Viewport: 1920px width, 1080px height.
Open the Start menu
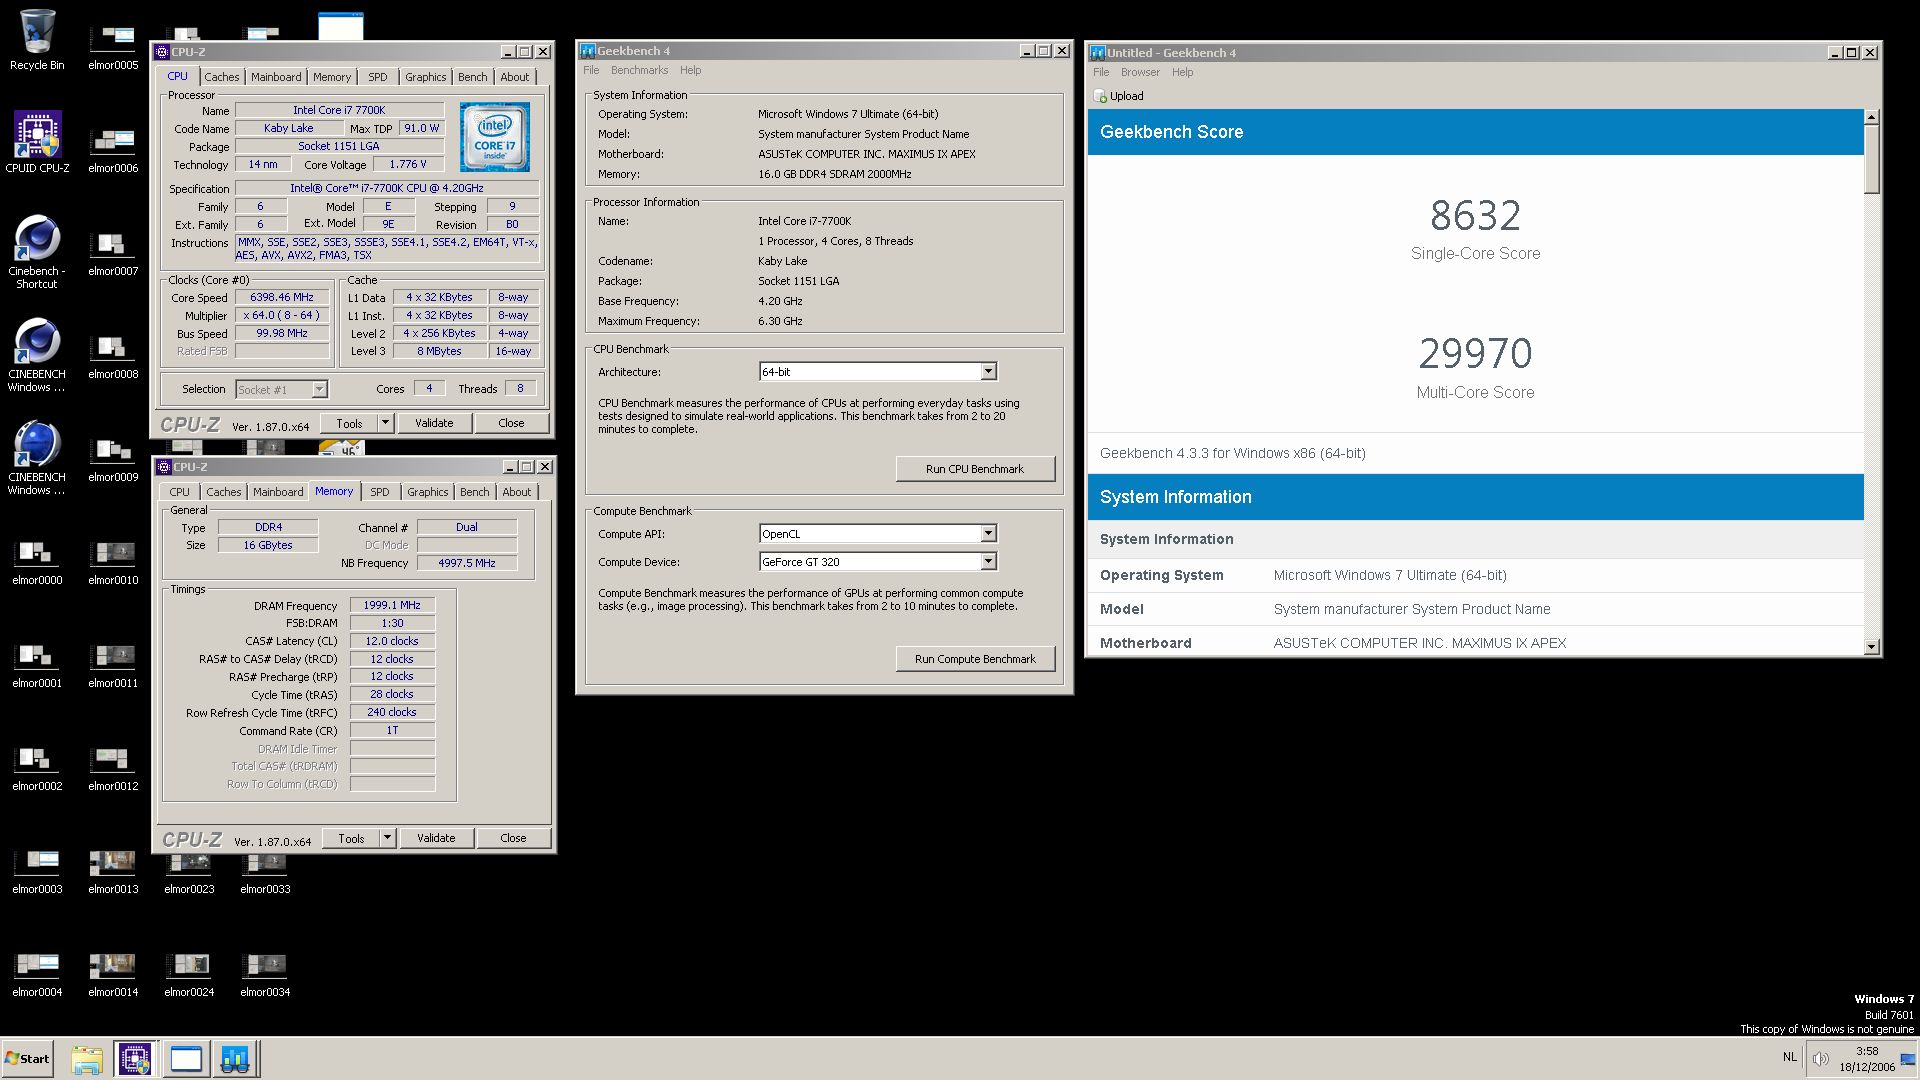tap(27, 1059)
